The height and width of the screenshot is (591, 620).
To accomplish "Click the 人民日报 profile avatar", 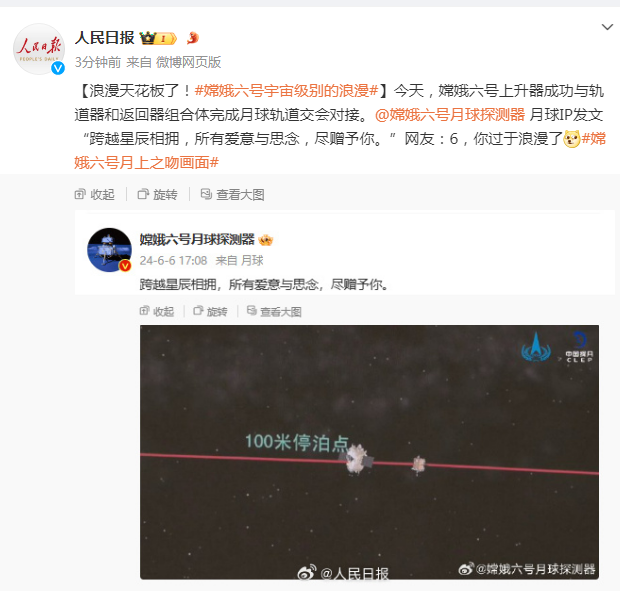I will 39,49.
